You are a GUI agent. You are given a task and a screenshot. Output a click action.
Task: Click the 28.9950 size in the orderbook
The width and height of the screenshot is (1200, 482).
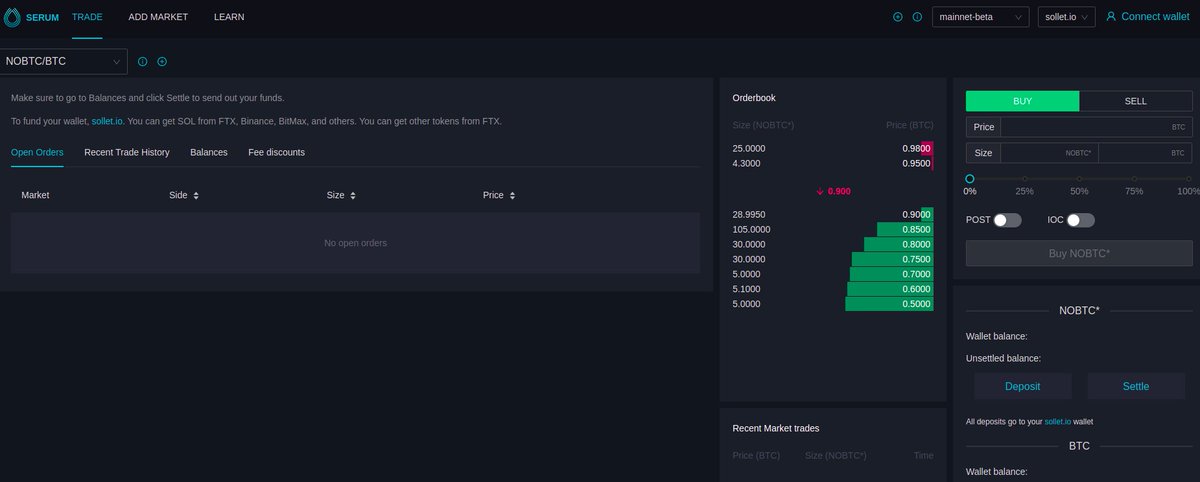(749, 214)
